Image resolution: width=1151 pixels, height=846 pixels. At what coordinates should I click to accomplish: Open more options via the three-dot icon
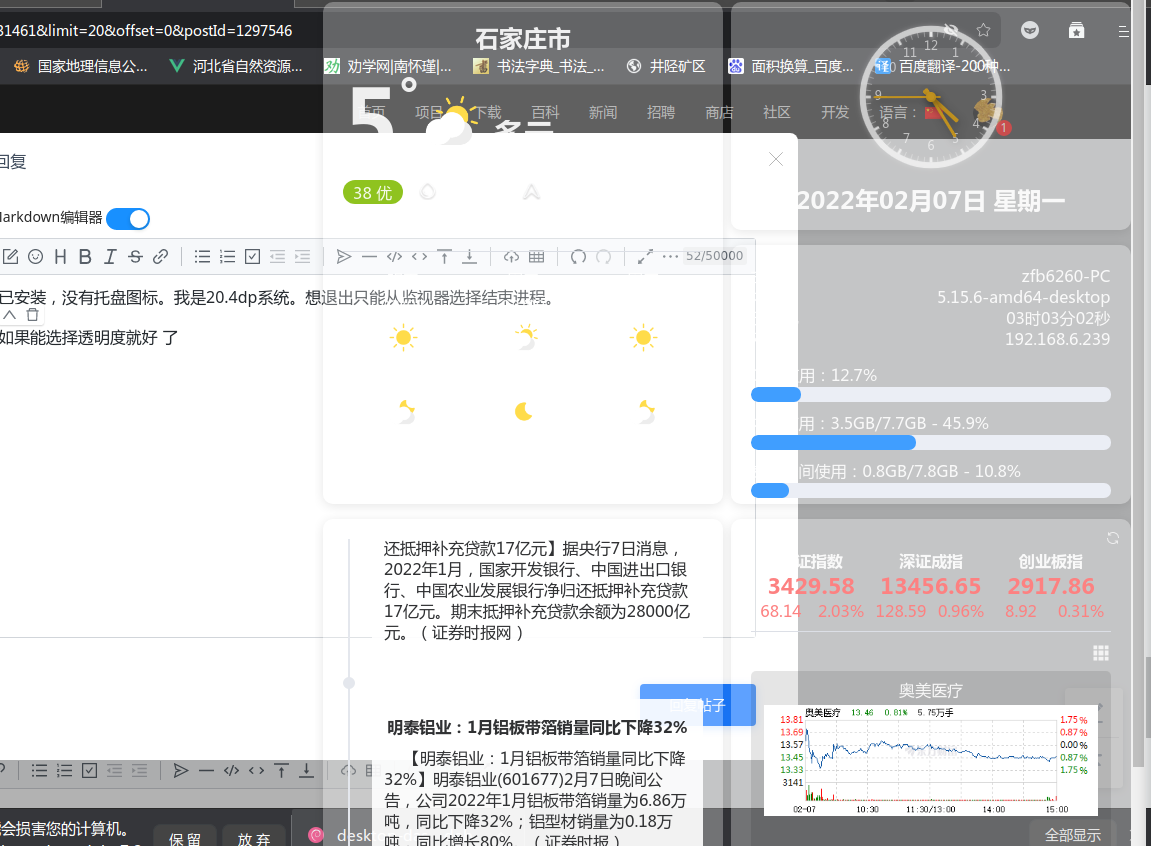[x=670, y=256]
